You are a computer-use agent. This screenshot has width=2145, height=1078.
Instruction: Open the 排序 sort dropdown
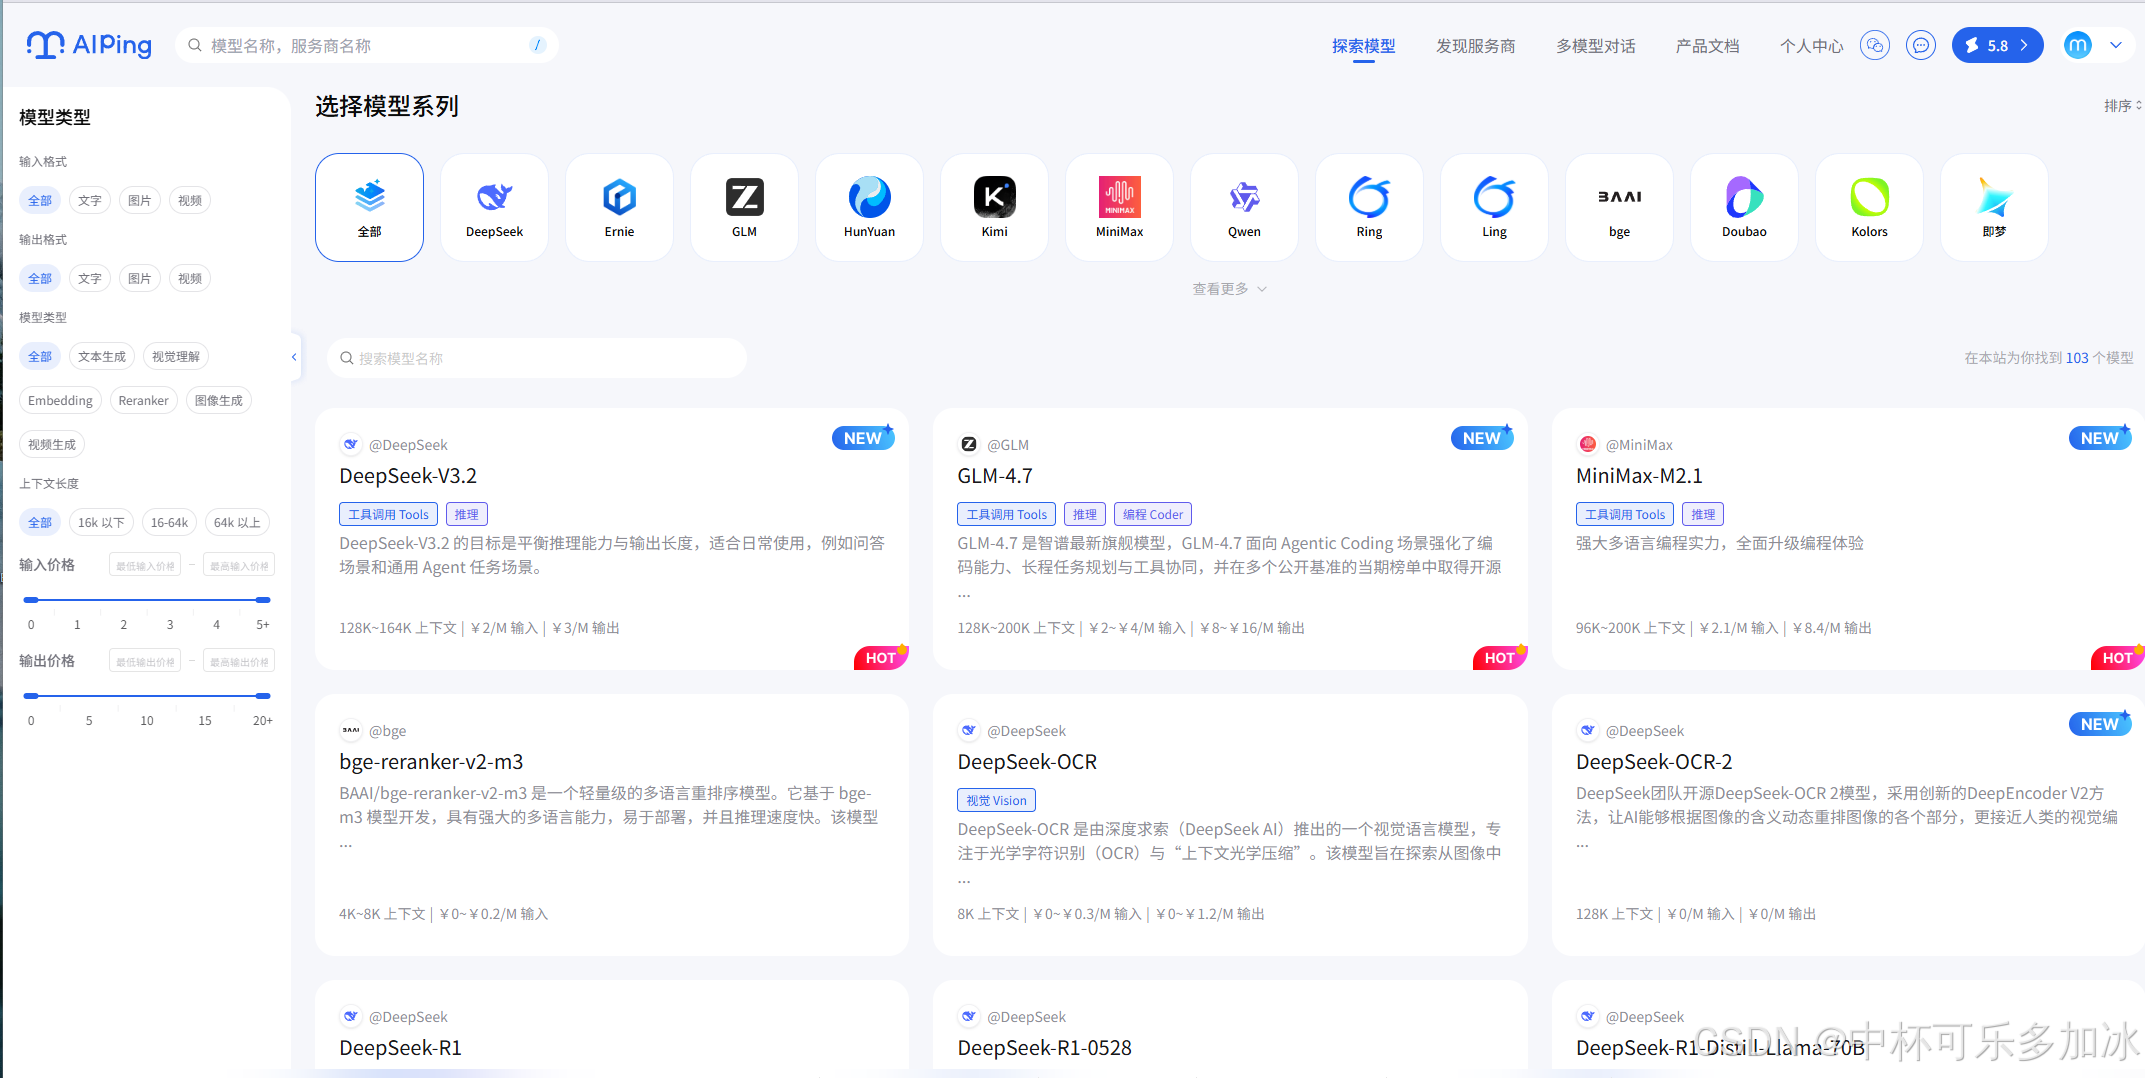coord(2121,105)
